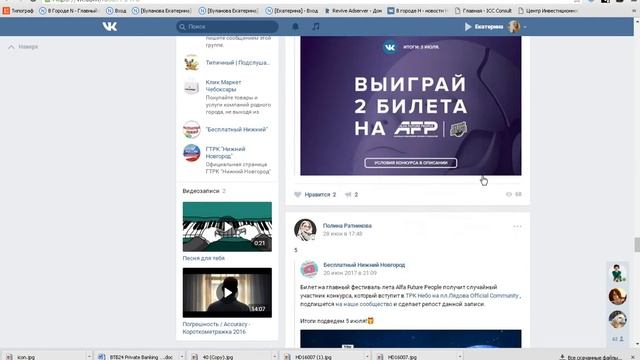Open the ГТРК "Нижний Новгород" group
Viewport: 640px width, 360px height.
click(225, 153)
